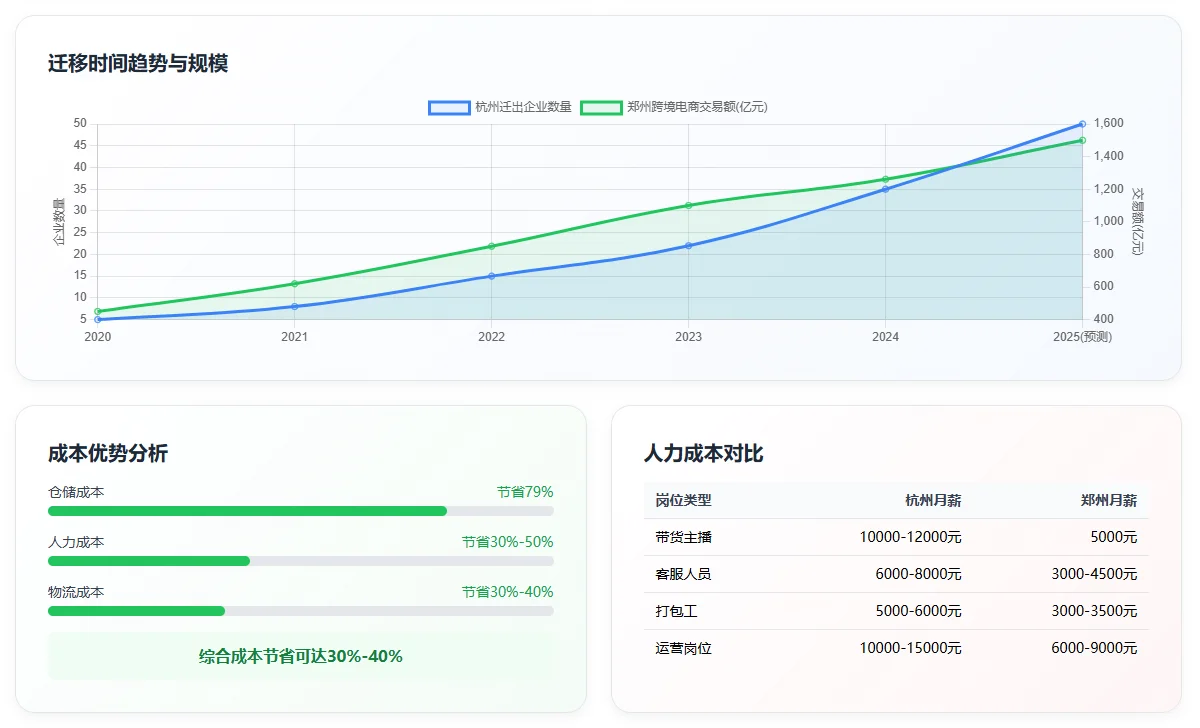
Task: Click the blue data point at 2022
Action: (x=491, y=276)
